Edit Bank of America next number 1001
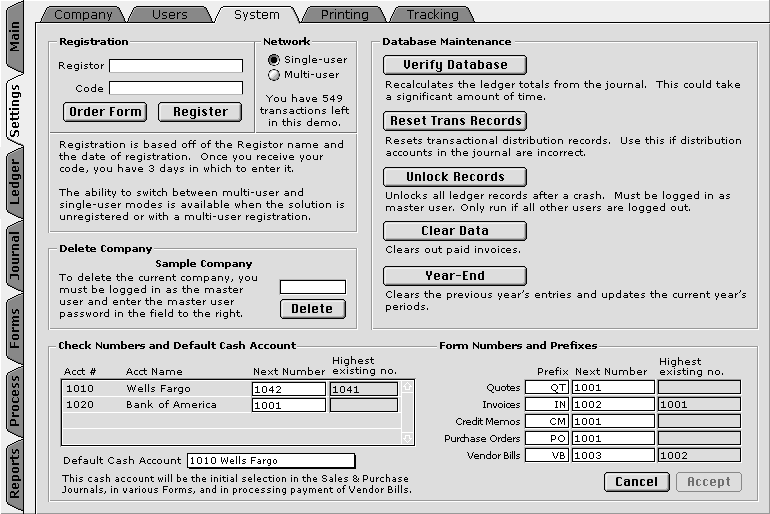 (289, 406)
